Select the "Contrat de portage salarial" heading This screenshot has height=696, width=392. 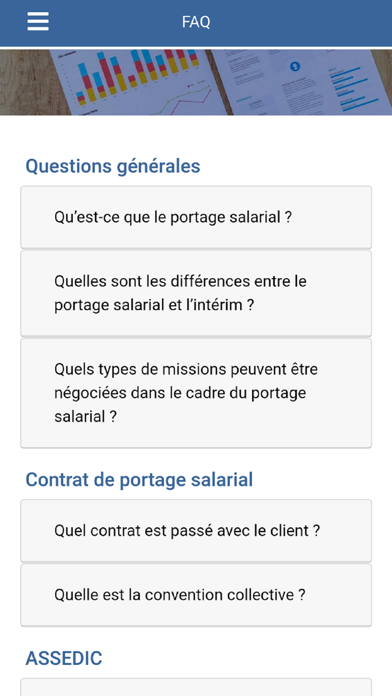click(x=139, y=480)
